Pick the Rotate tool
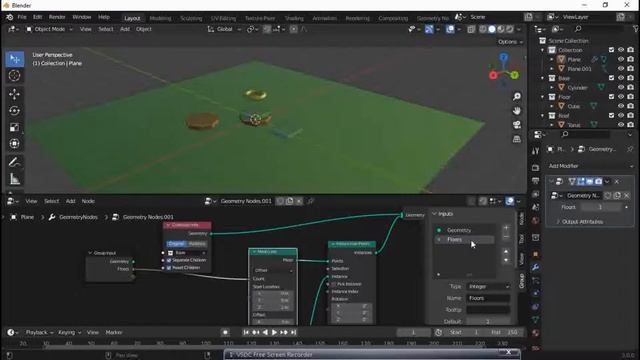Screen dimensions: 640x360 (15, 111)
